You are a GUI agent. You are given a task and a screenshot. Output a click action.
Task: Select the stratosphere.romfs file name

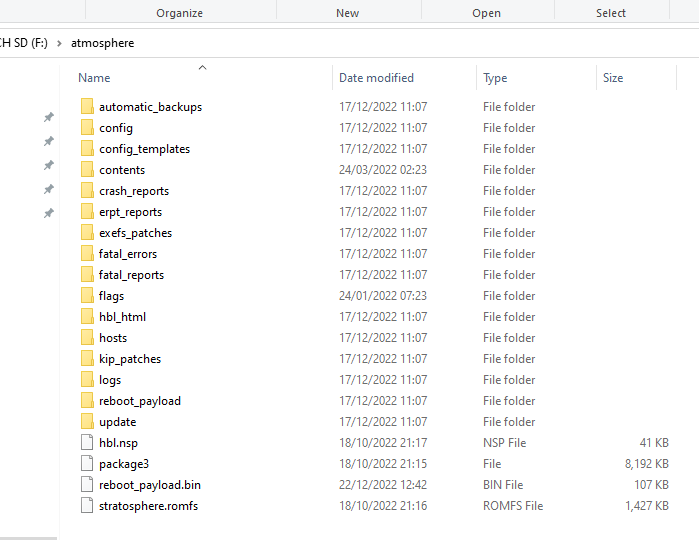pos(148,506)
